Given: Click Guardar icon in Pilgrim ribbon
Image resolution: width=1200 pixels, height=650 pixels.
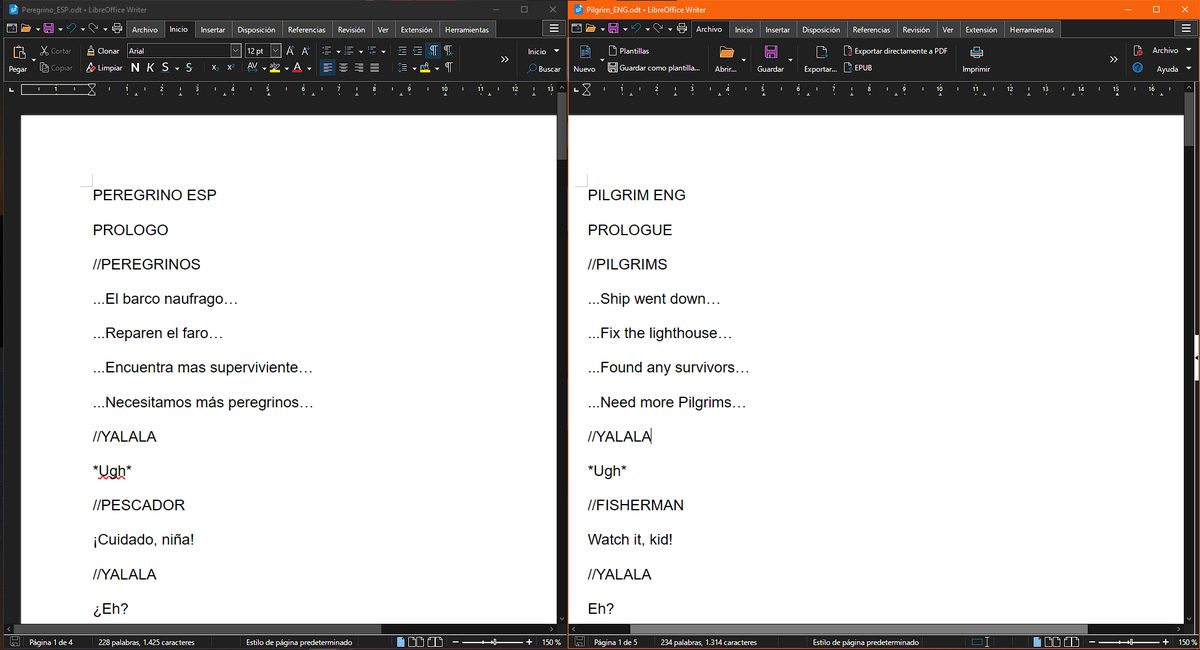Looking at the screenshot, I should [x=770, y=52].
